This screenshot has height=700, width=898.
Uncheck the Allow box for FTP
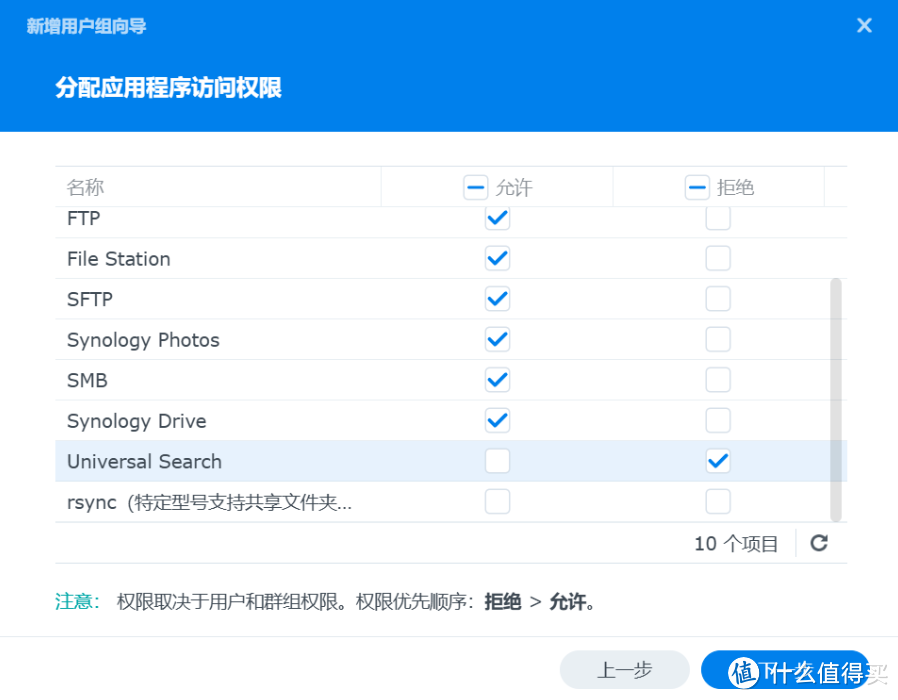pos(497,218)
